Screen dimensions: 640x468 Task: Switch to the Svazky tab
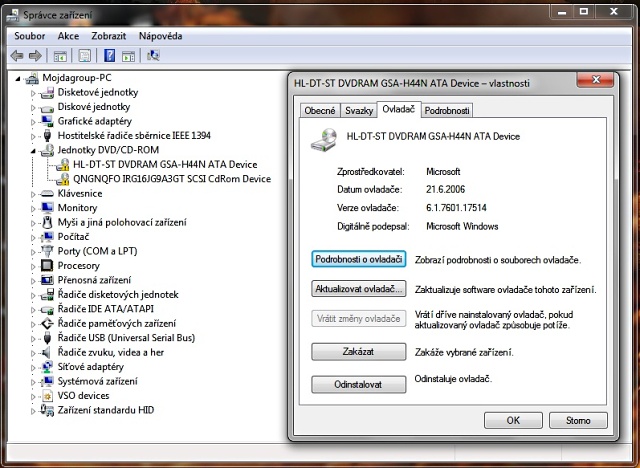coord(359,111)
